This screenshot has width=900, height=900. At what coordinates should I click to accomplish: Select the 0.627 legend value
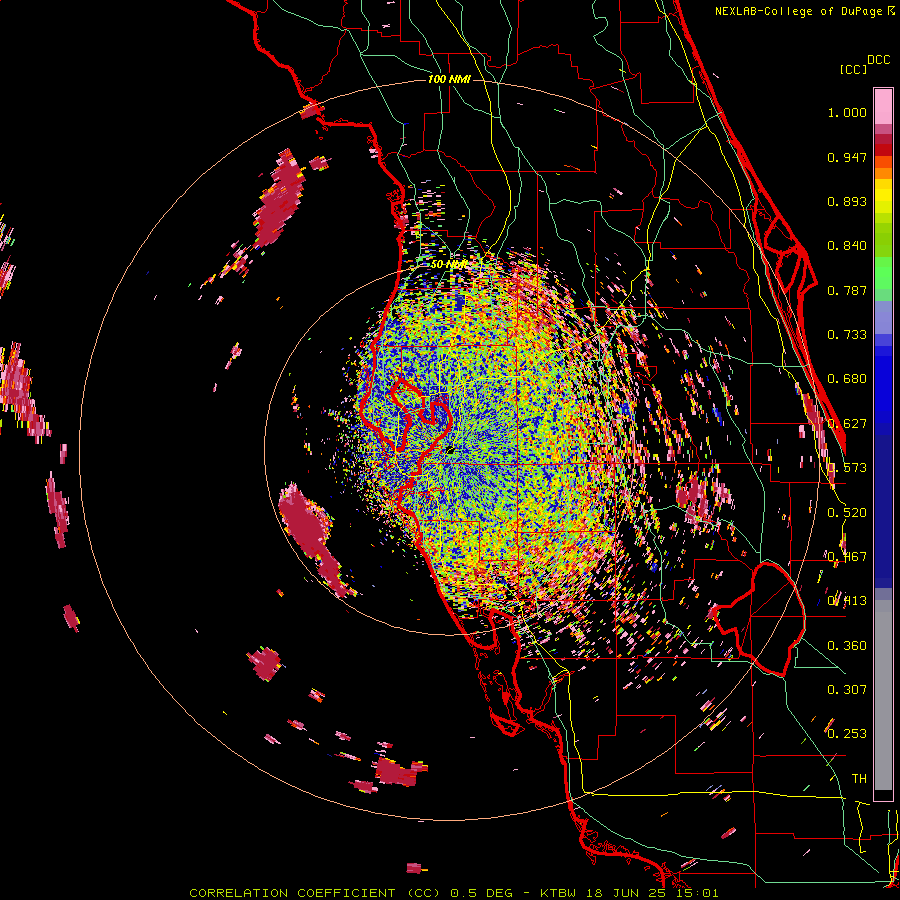coord(847,424)
